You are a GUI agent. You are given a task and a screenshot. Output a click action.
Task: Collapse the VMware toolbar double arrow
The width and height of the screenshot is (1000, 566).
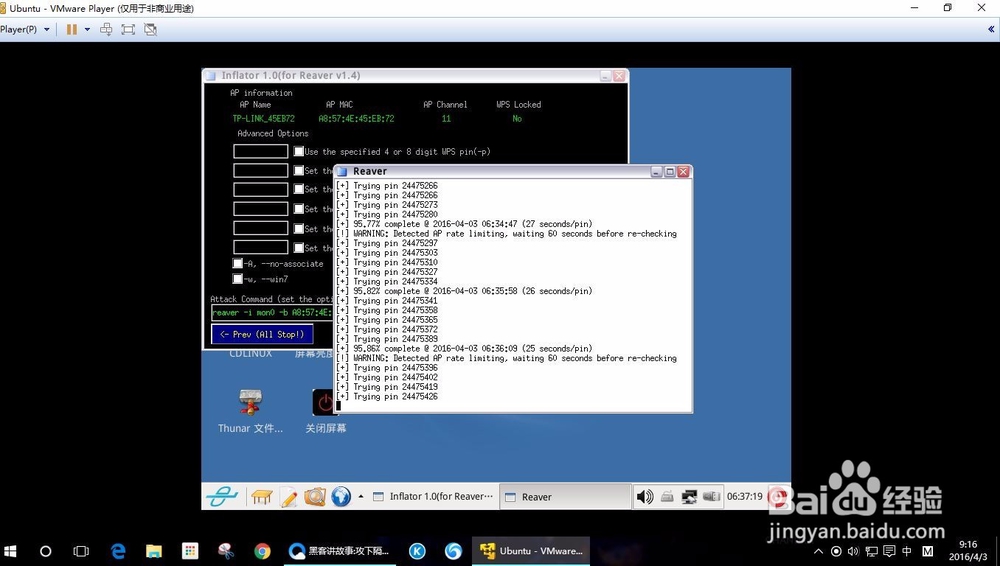990,29
